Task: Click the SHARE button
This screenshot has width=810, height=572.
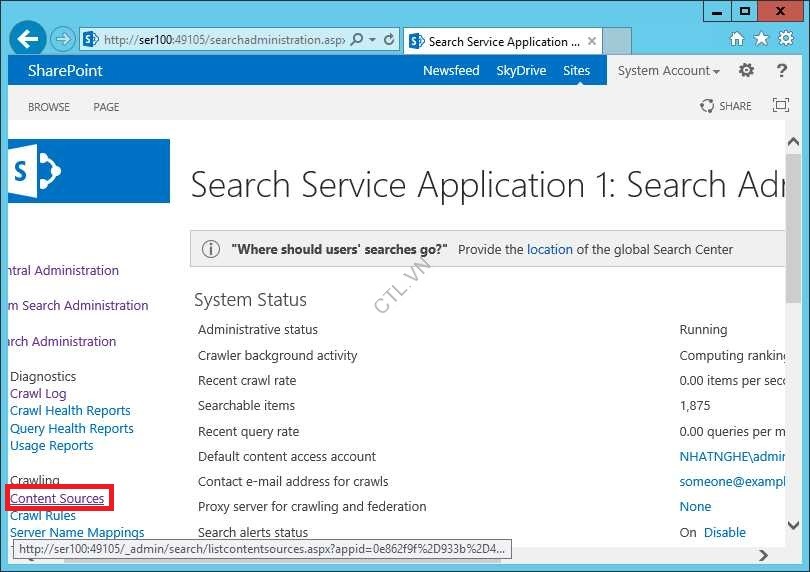Action: tap(725, 106)
